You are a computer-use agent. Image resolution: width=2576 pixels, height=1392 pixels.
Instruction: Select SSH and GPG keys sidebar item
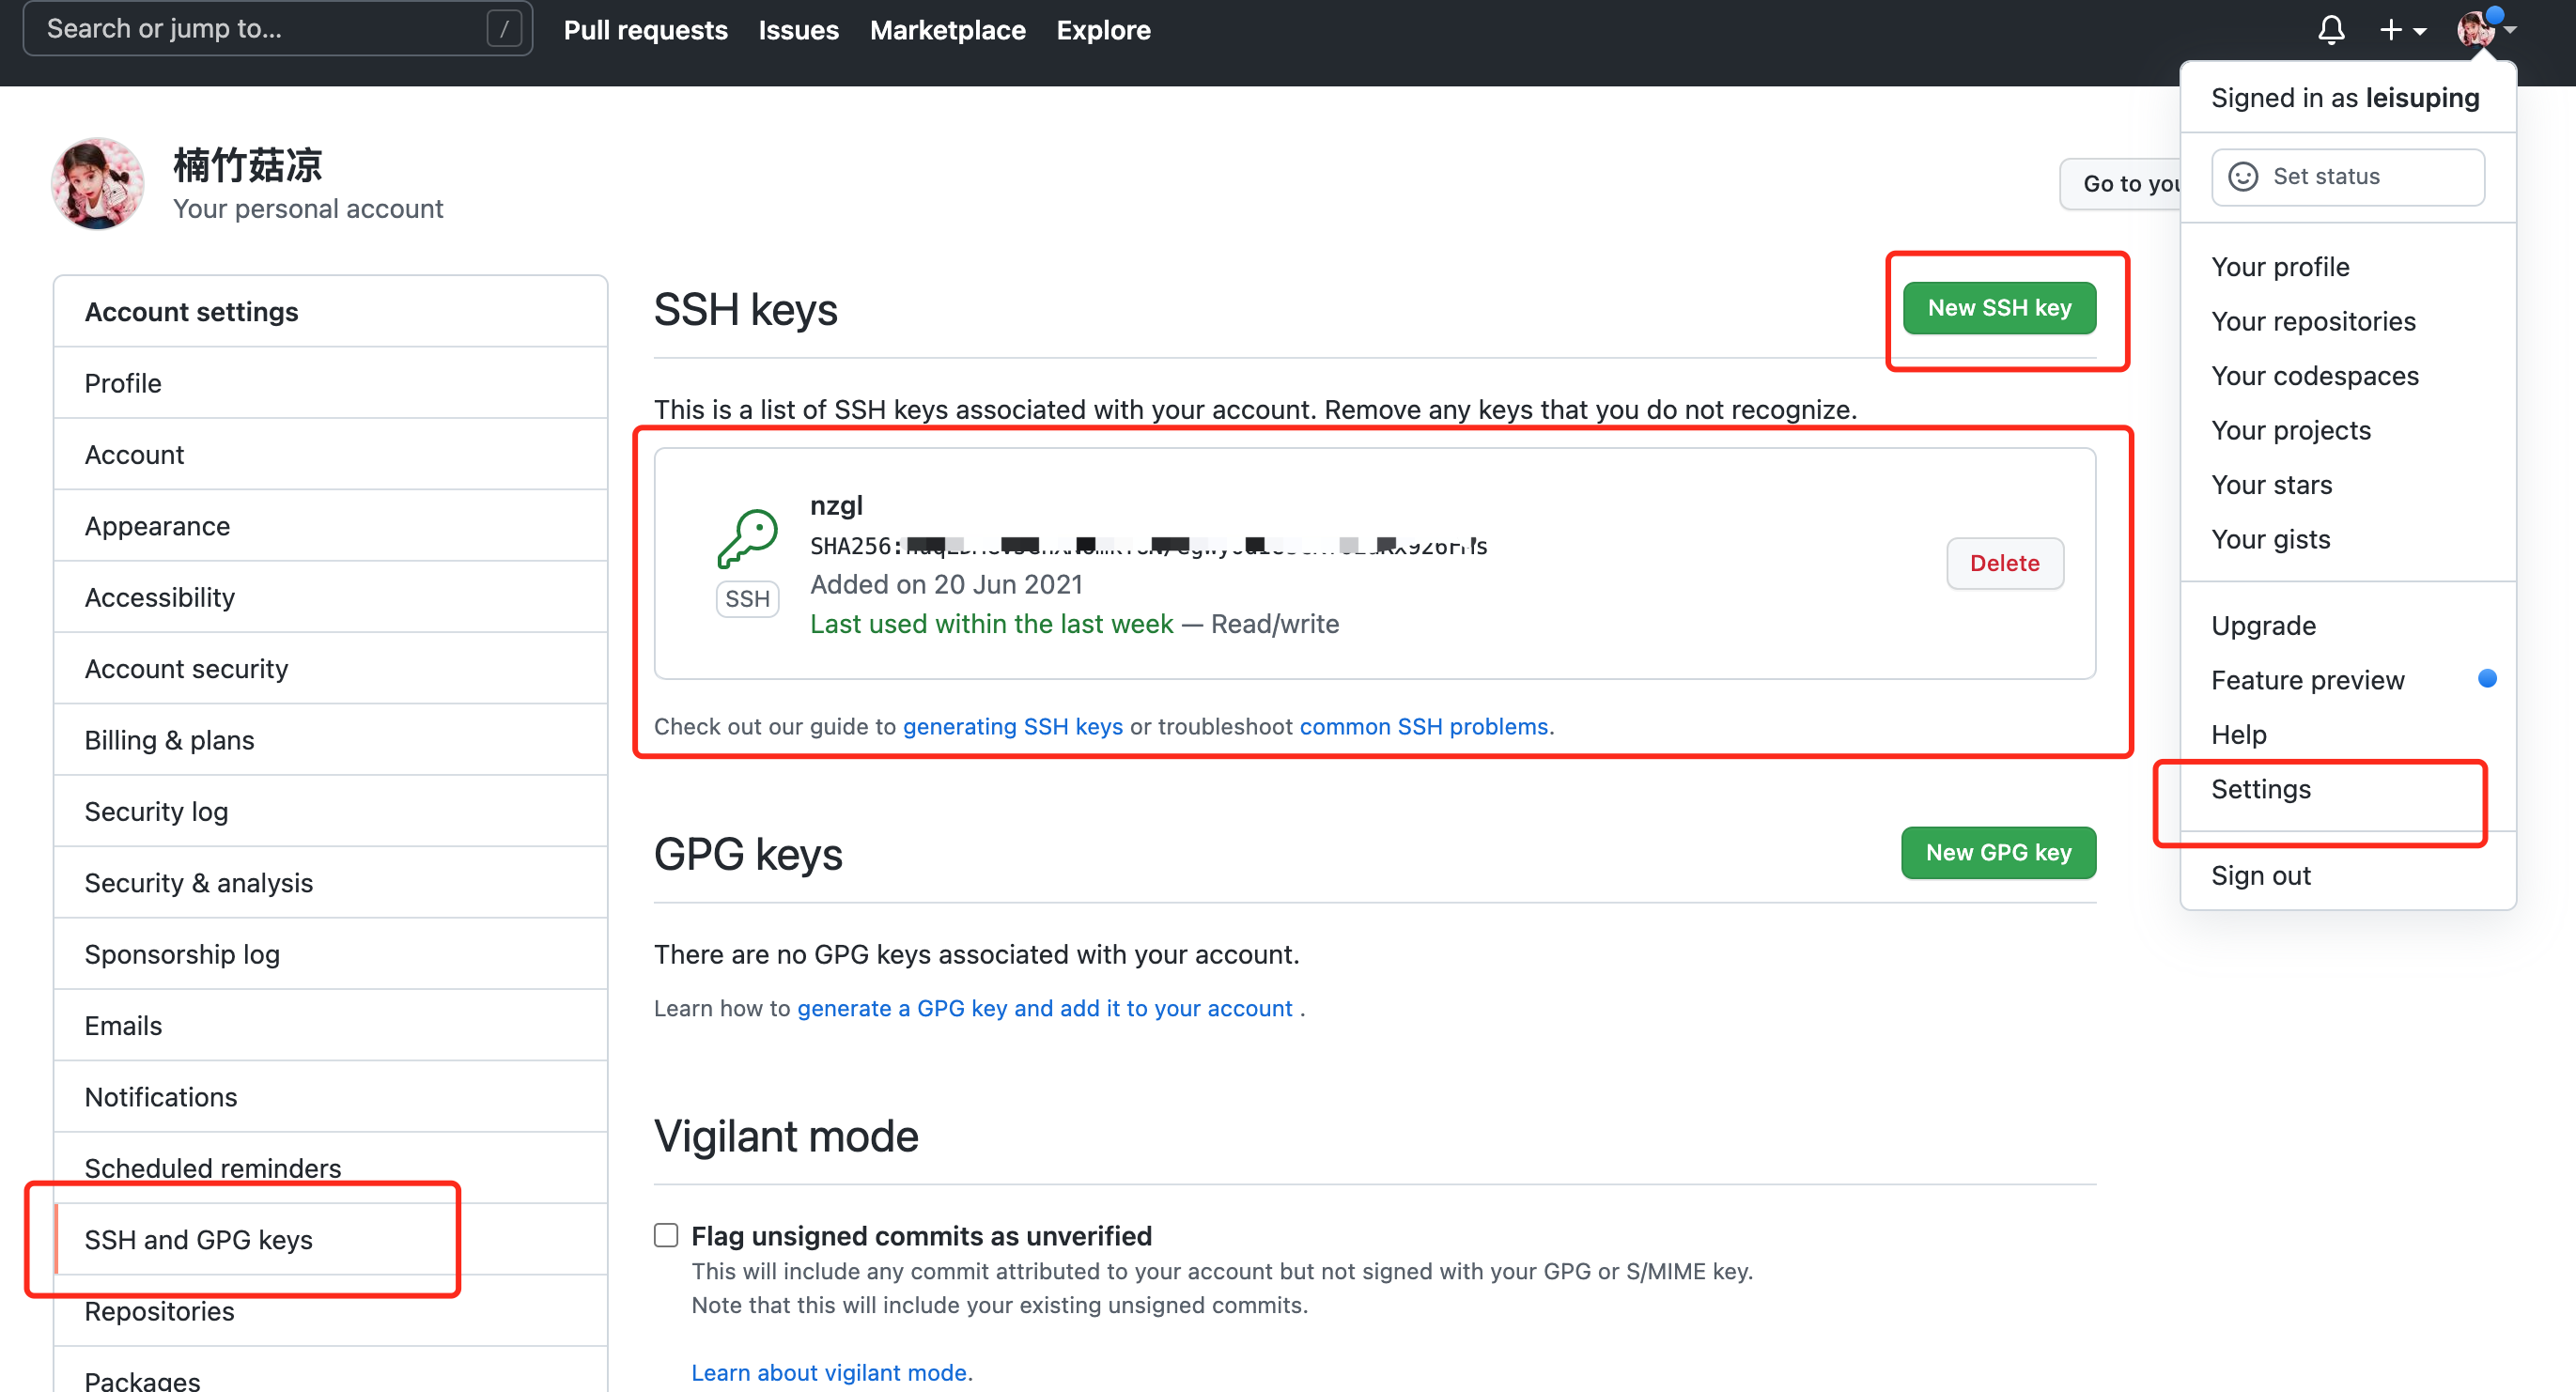(x=199, y=1238)
